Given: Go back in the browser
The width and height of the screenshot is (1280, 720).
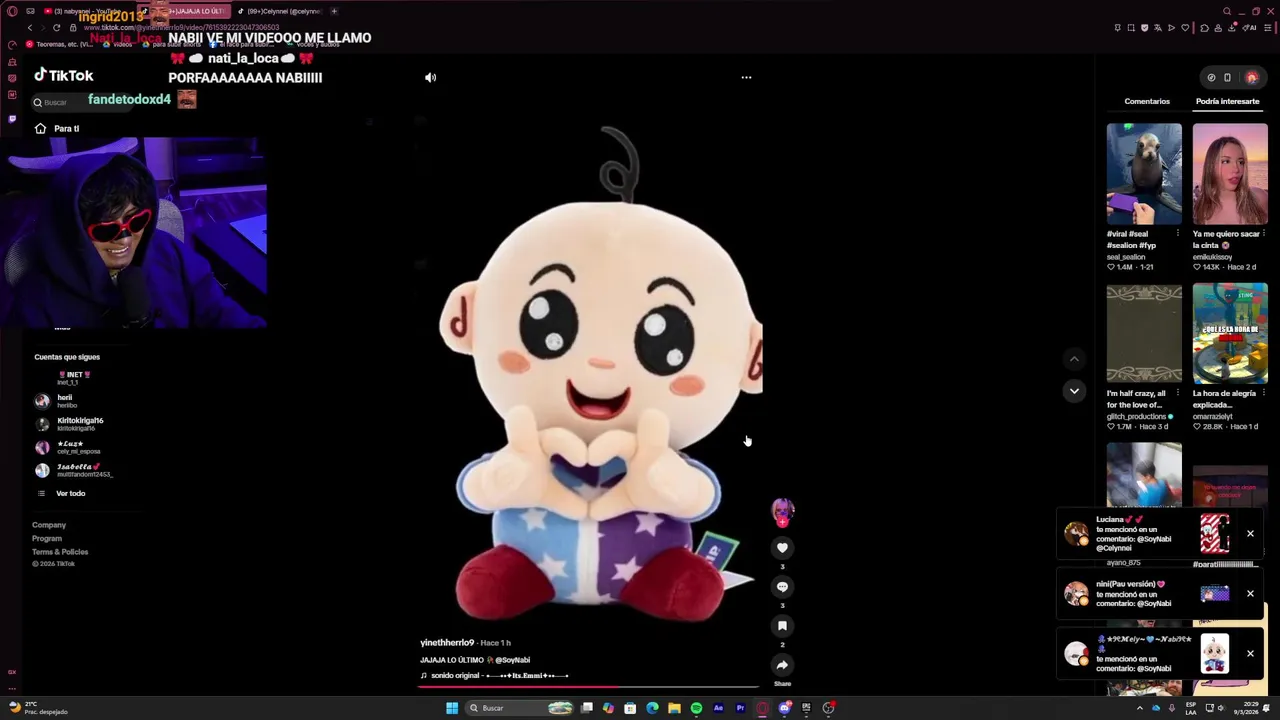Looking at the screenshot, I should click(x=30, y=28).
